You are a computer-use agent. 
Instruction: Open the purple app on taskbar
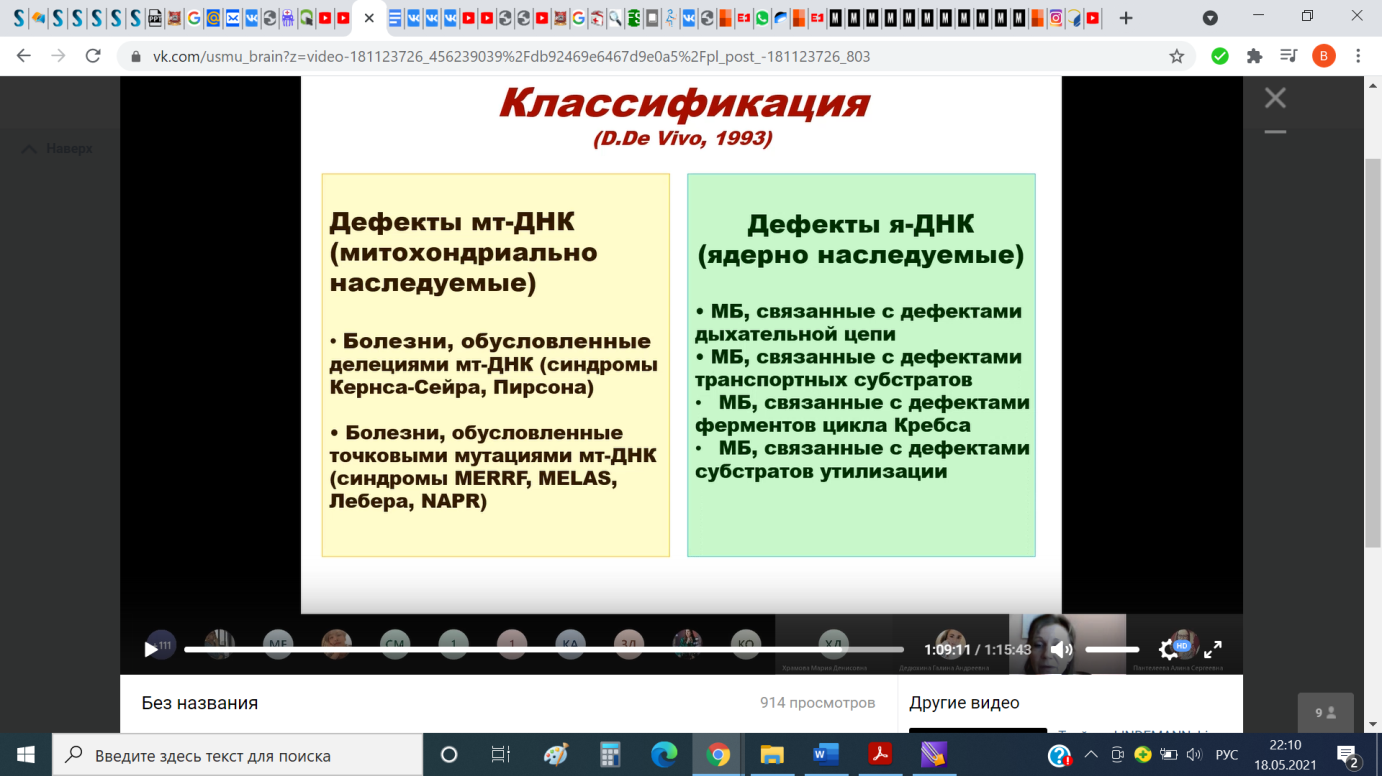(933, 755)
